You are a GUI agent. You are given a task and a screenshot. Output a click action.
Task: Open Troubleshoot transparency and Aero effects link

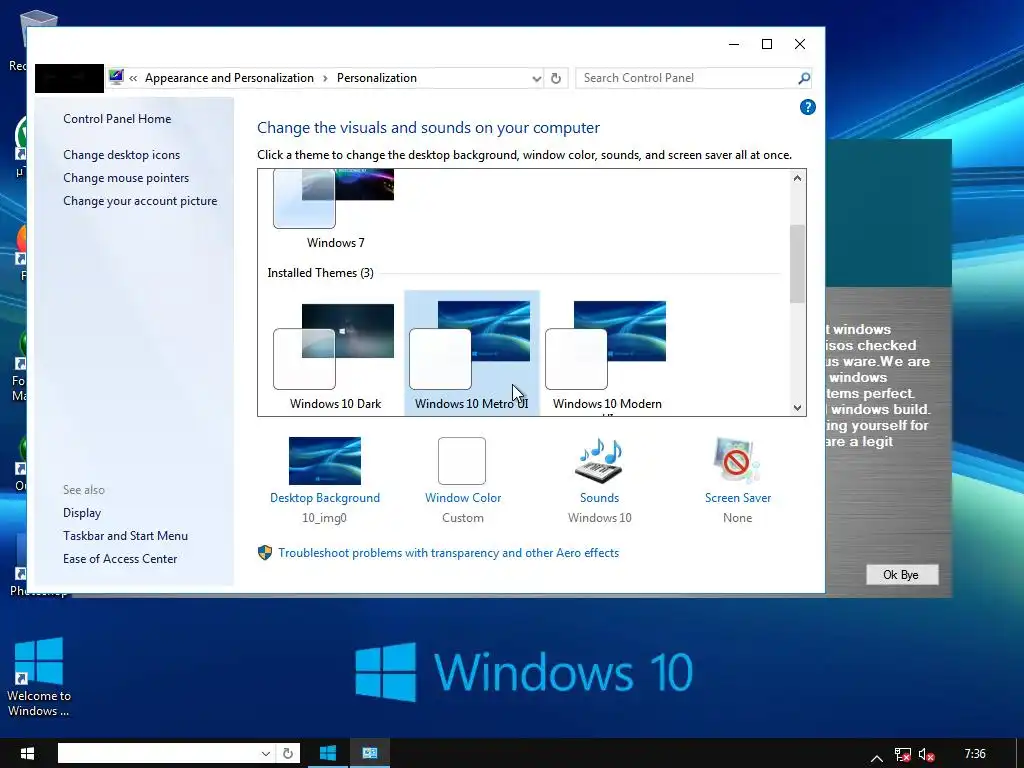coord(449,552)
